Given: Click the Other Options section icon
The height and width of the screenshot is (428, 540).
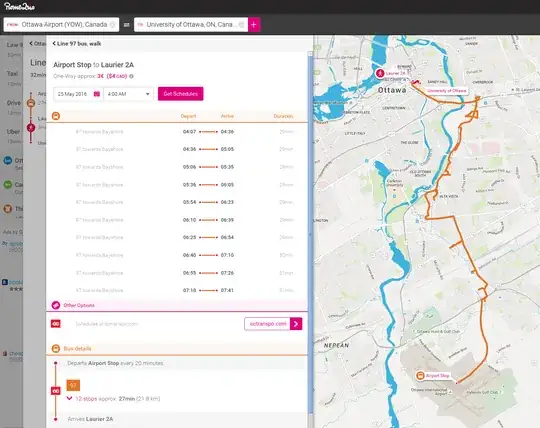Looking at the screenshot, I should click(x=56, y=305).
